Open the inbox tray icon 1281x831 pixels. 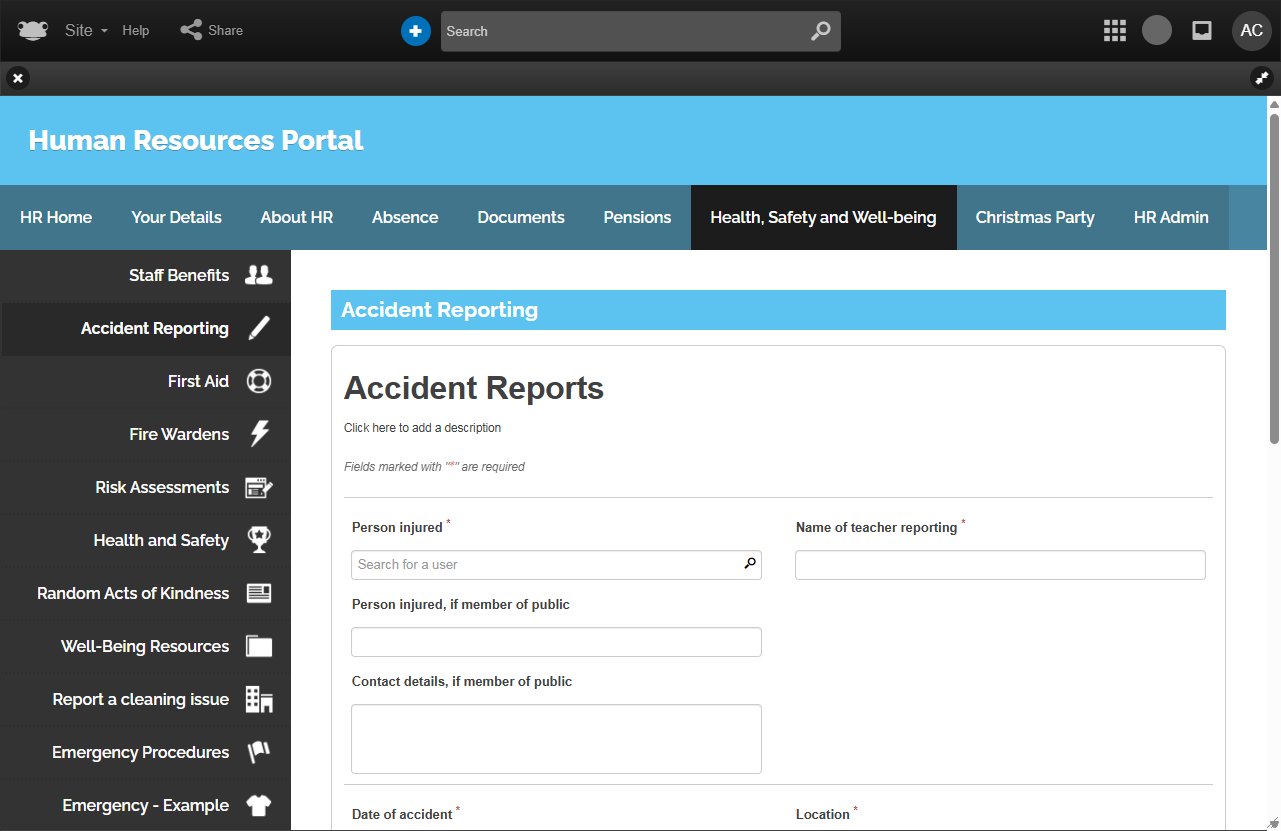click(1202, 31)
